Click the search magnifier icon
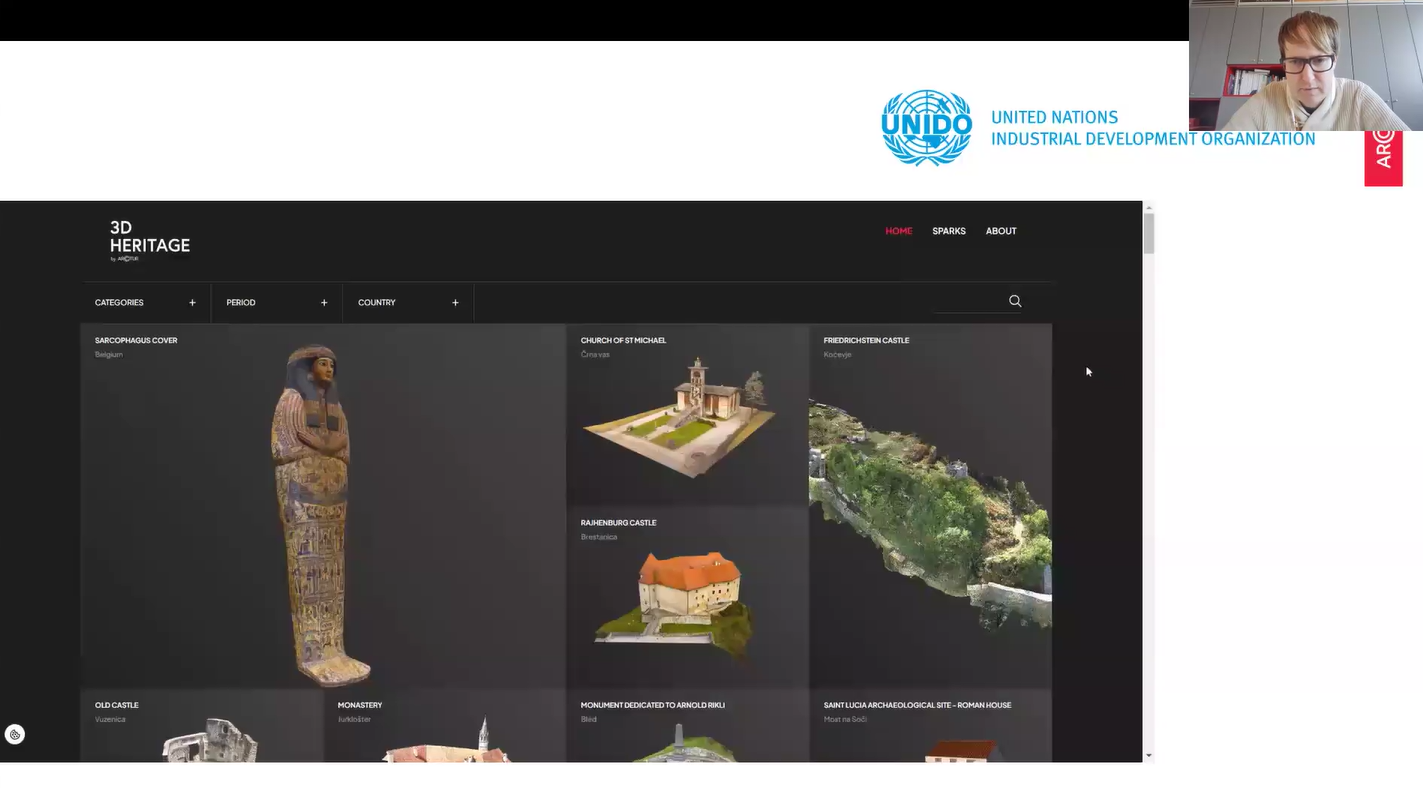 1015,301
